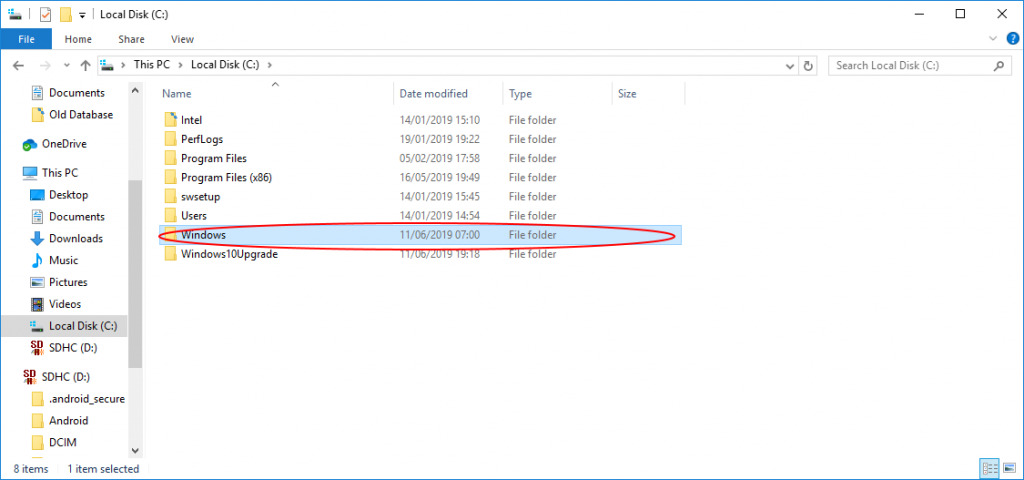
Task: Switch to the View ribbon tab
Action: point(182,39)
